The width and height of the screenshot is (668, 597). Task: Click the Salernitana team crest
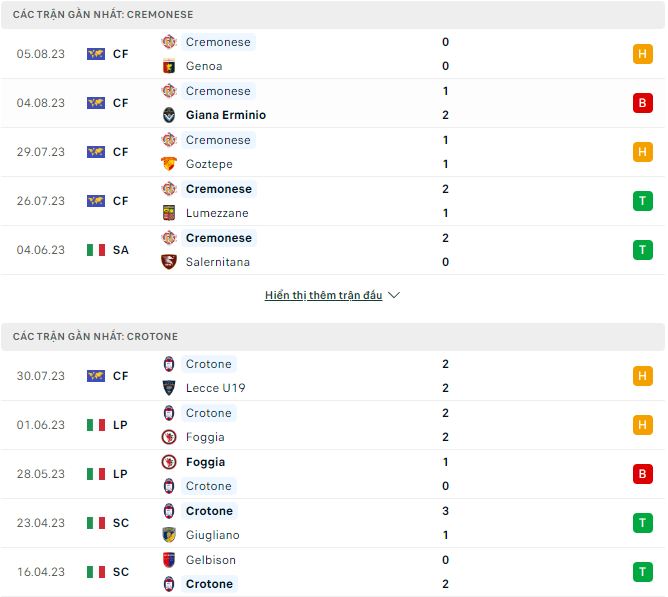point(169,262)
